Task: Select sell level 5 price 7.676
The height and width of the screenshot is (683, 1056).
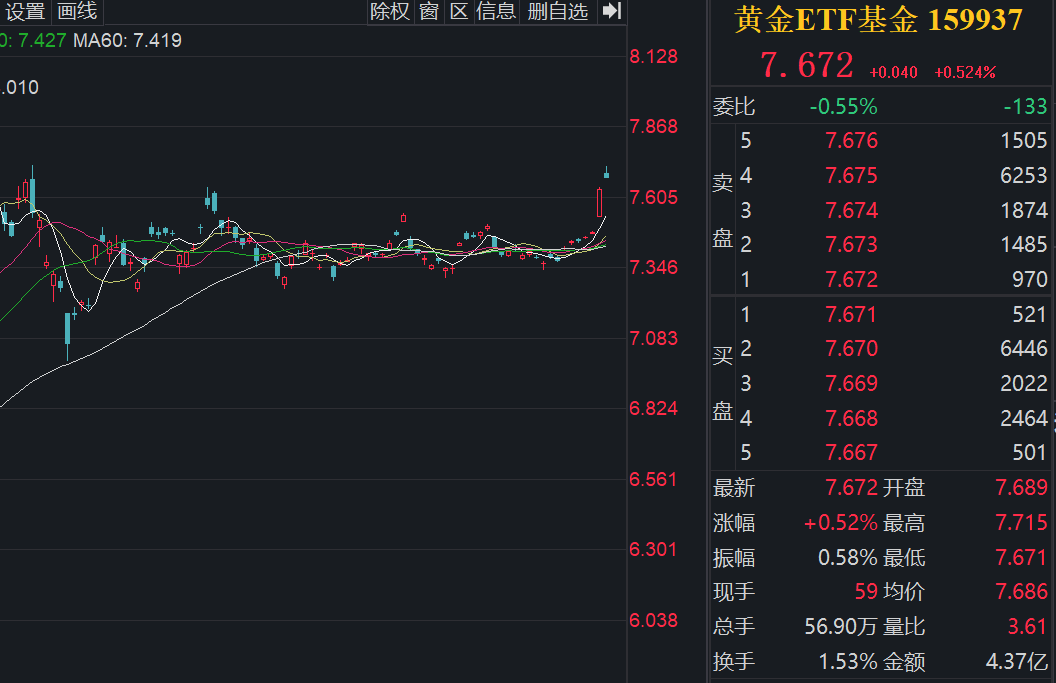Action: tap(851, 141)
